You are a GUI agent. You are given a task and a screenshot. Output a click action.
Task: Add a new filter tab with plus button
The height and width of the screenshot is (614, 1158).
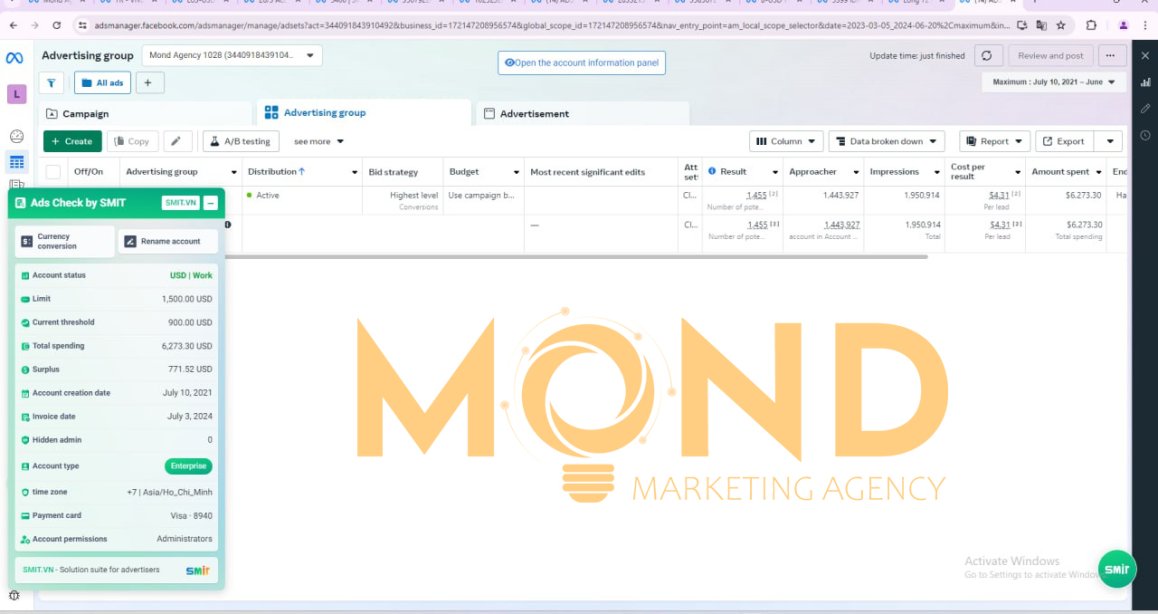pyautogui.click(x=148, y=83)
